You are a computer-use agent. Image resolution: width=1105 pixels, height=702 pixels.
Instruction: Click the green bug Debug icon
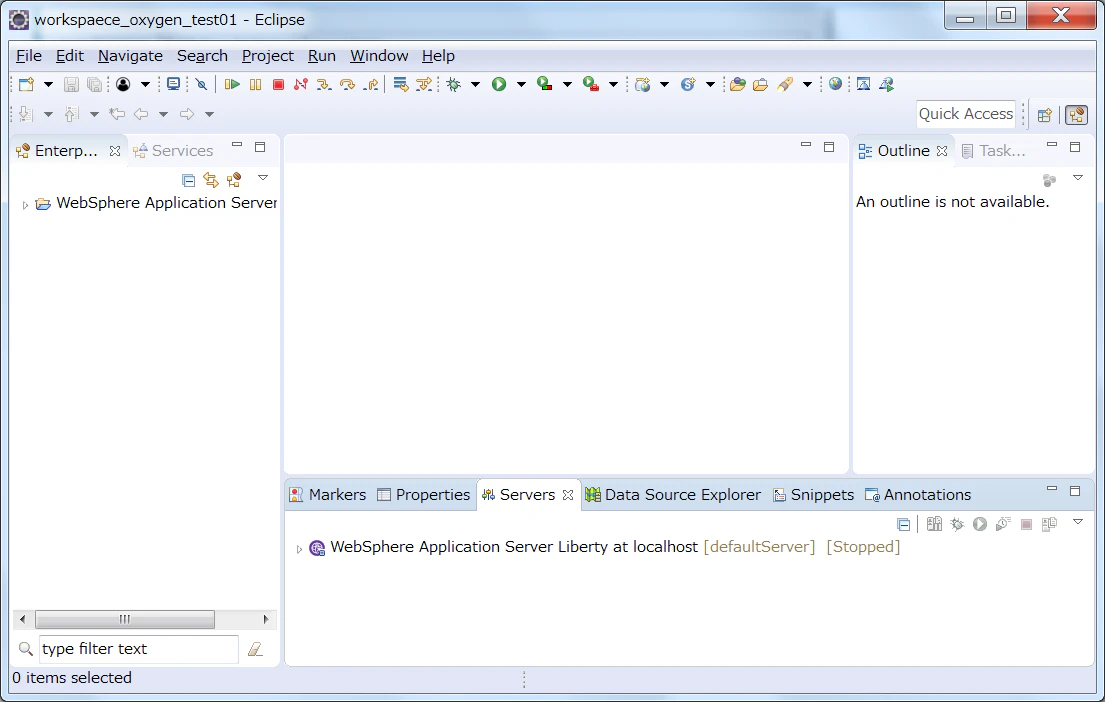pos(454,85)
